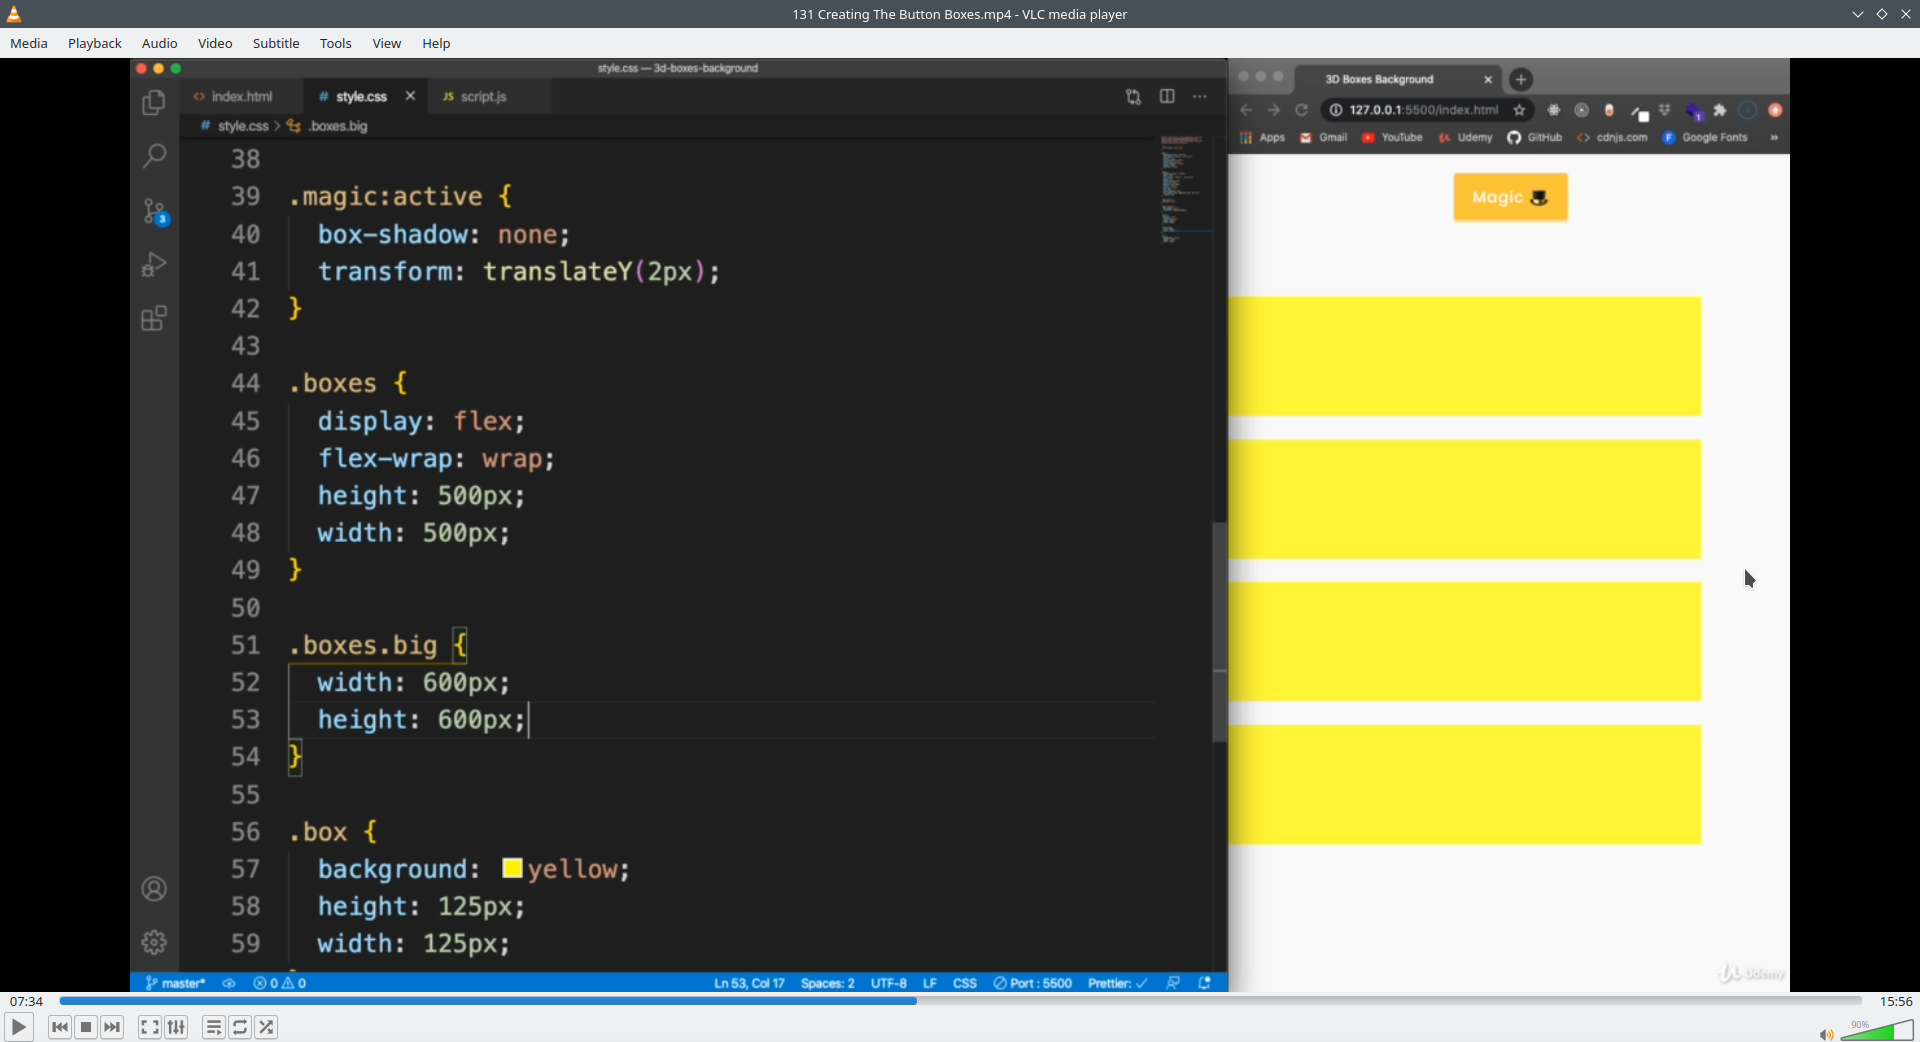This screenshot has height=1042, width=1920.
Task: Open the Udemy bookmark
Action: [x=1465, y=138]
